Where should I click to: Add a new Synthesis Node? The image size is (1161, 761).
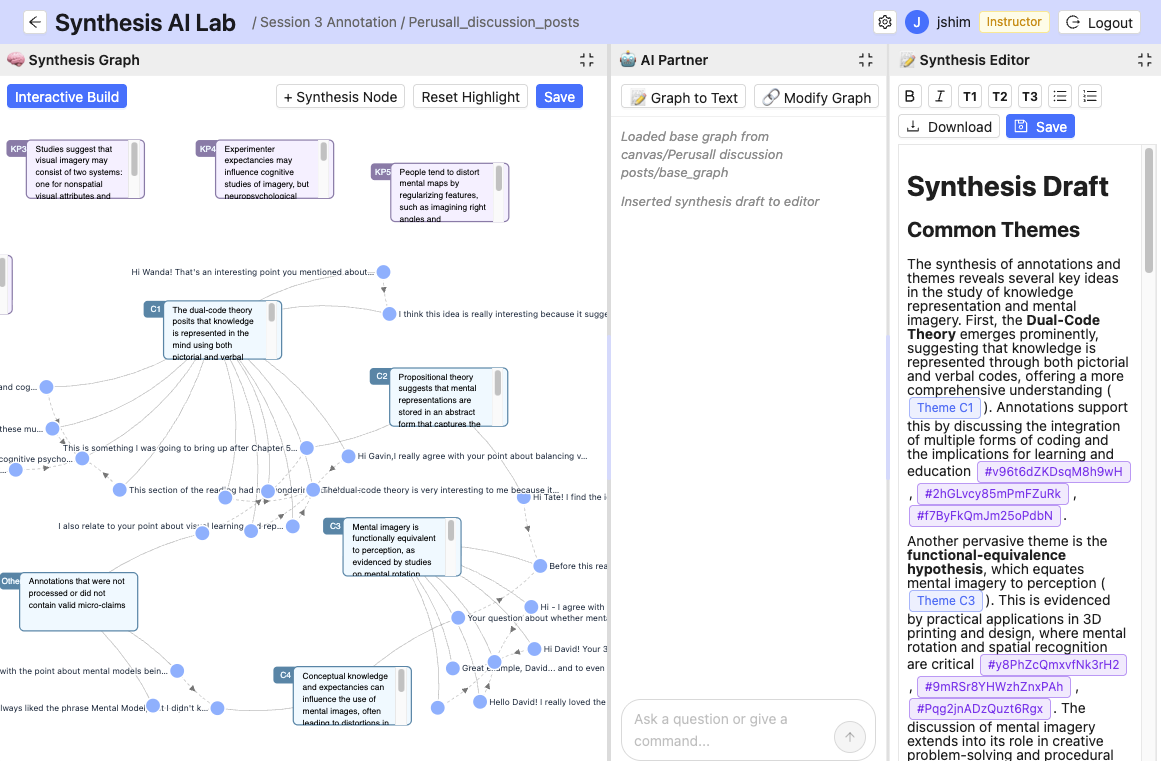coord(341,97)
